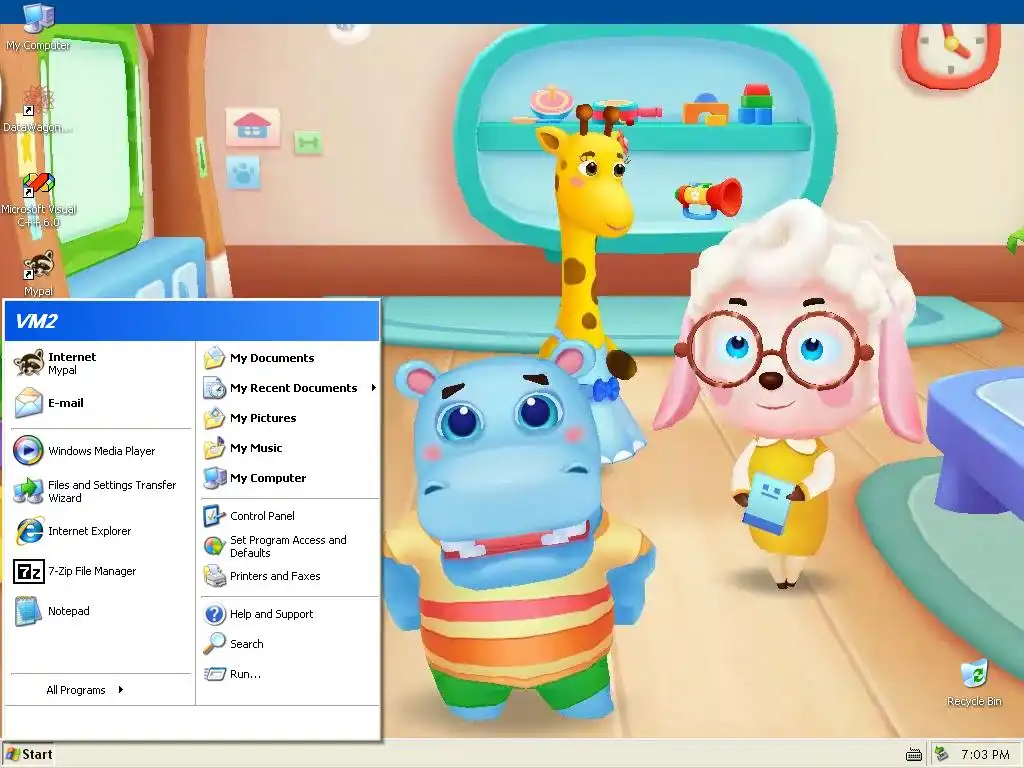Click the E-mail envelope icon

(29, 403)
